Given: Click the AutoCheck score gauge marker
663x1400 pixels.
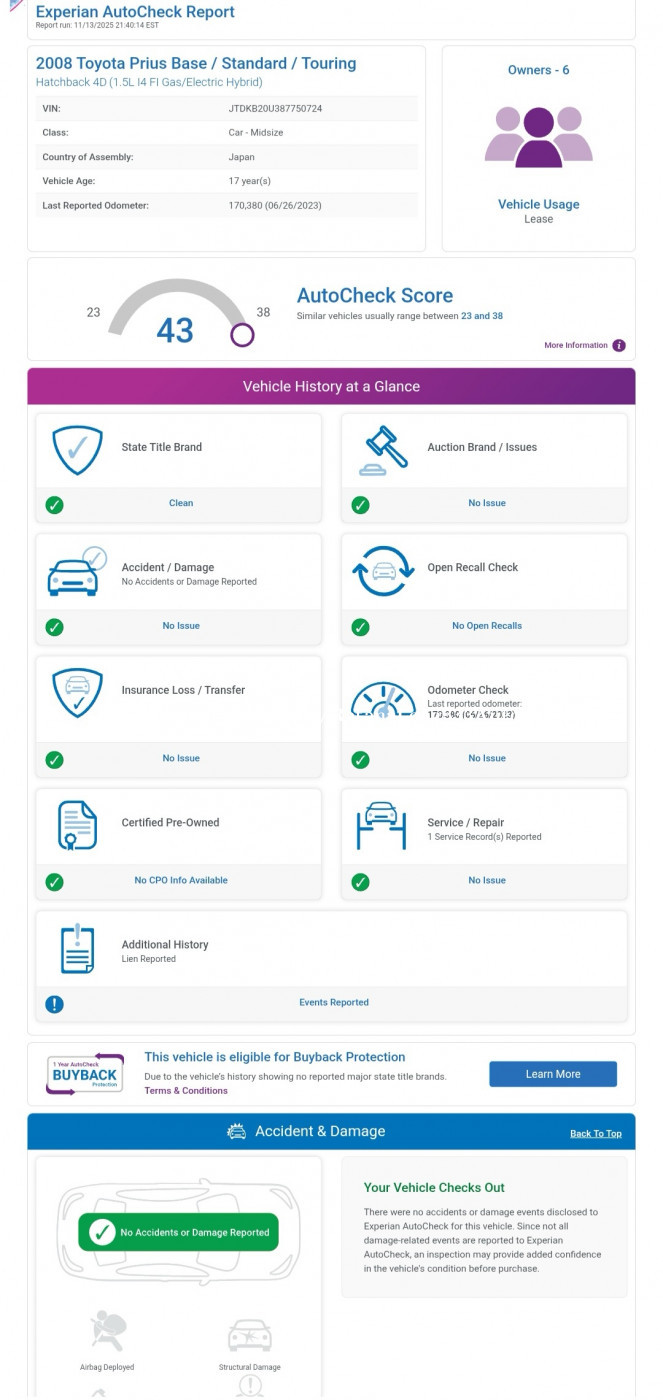Looking at the screenshot, I should click(x=242, y=335).
